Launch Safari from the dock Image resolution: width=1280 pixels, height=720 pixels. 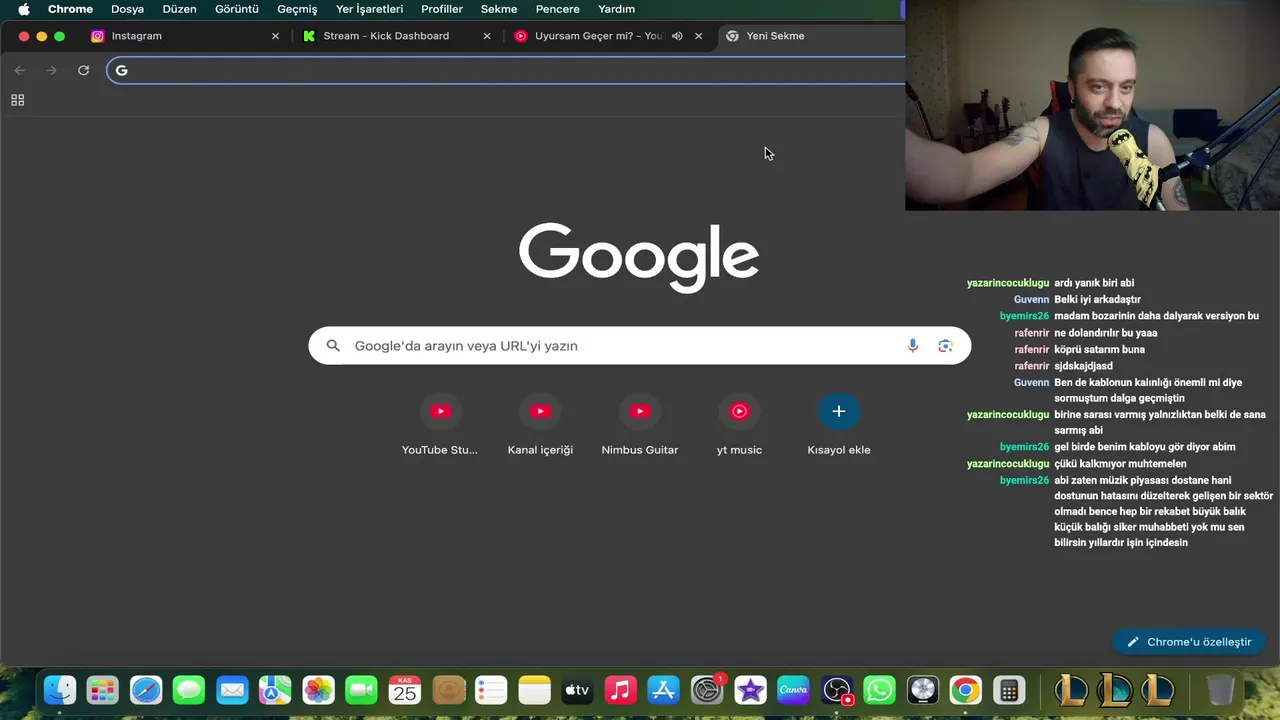(x=146, y=690)
